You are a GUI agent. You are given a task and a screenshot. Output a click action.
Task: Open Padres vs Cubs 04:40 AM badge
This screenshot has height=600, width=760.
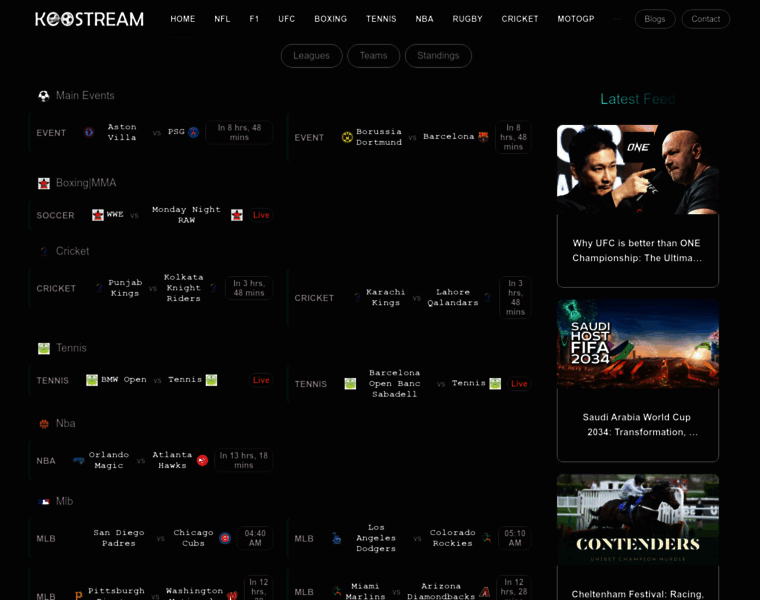tap(255, 538)
